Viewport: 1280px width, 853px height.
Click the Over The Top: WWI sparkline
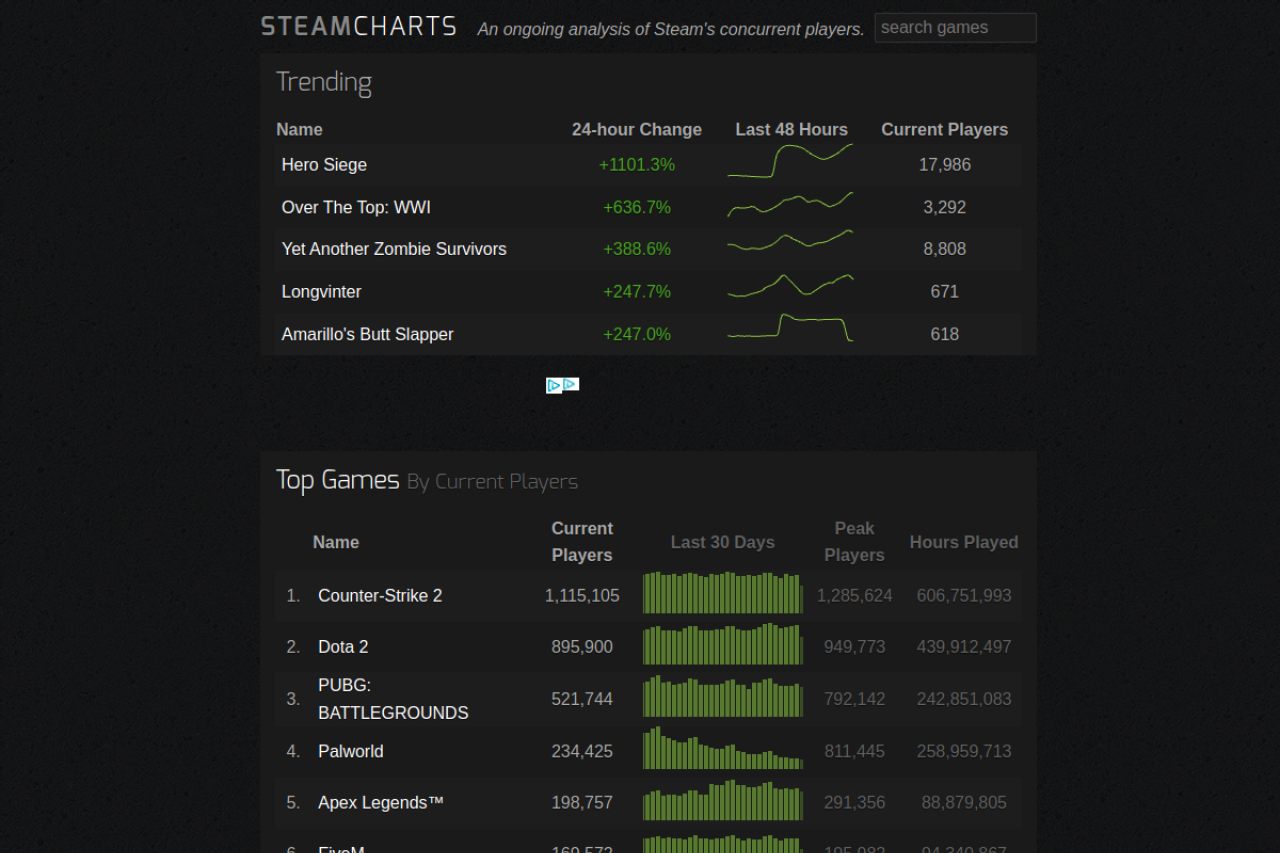click(x=790, y=204)
